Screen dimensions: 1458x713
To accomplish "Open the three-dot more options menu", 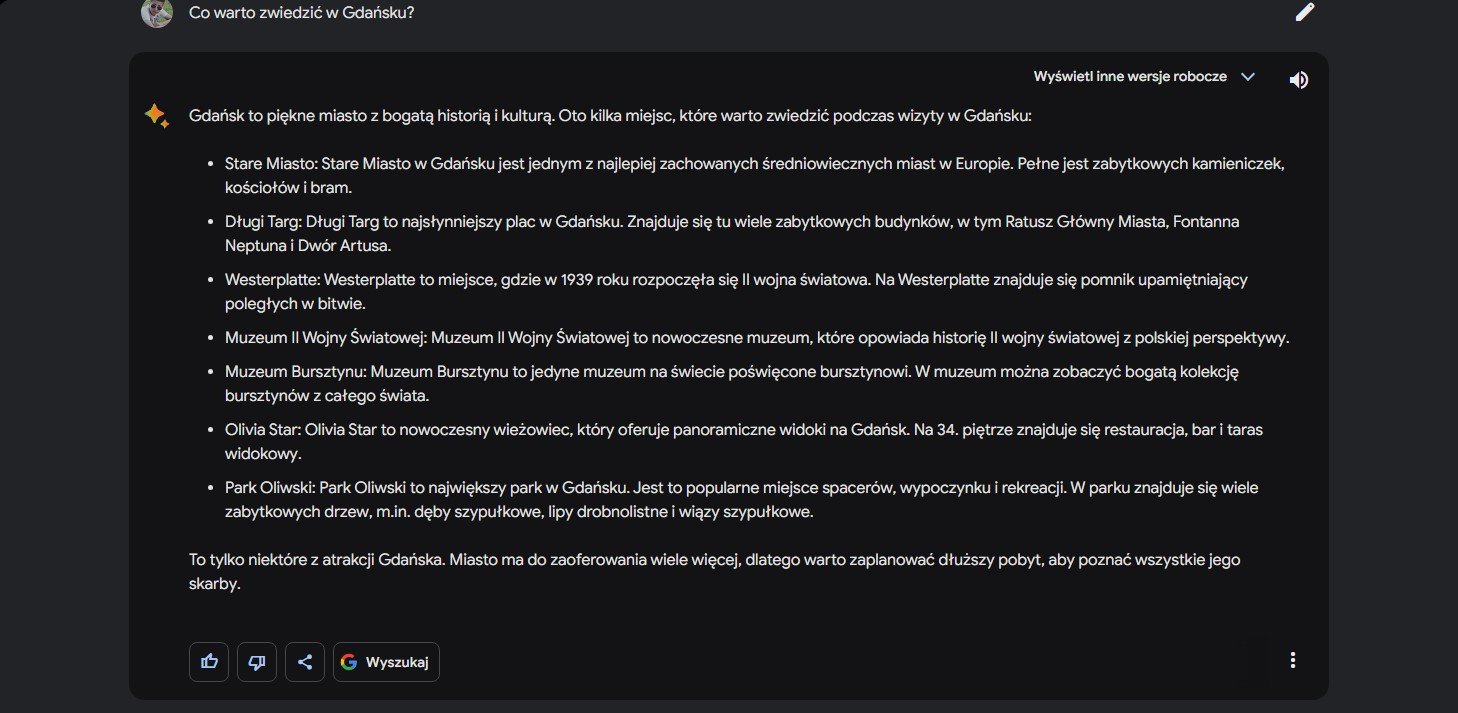I will tap(1293, 660).
